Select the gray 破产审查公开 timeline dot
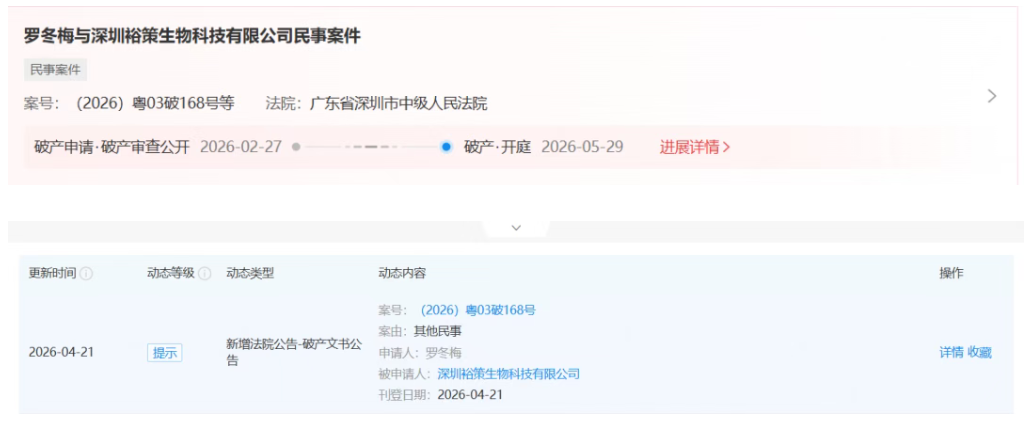Image resolution: width=1032 pixels, height=431 pixels. click(x=296, y=147)
